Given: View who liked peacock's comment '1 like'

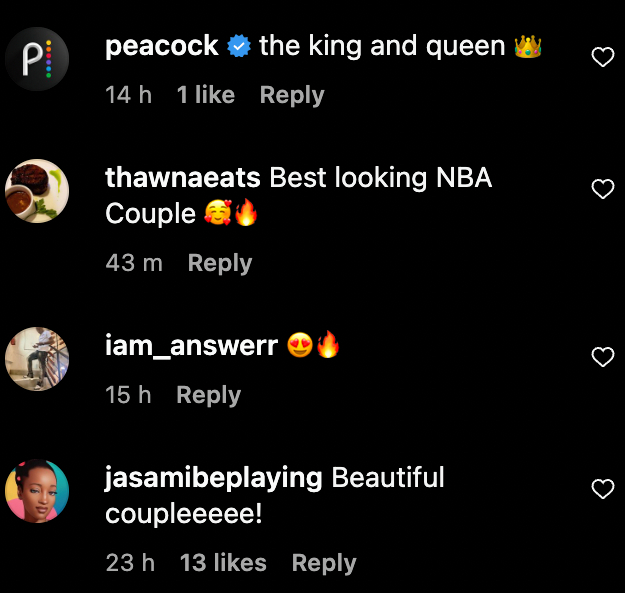Looking at the screenshot, I should (206, 95).
